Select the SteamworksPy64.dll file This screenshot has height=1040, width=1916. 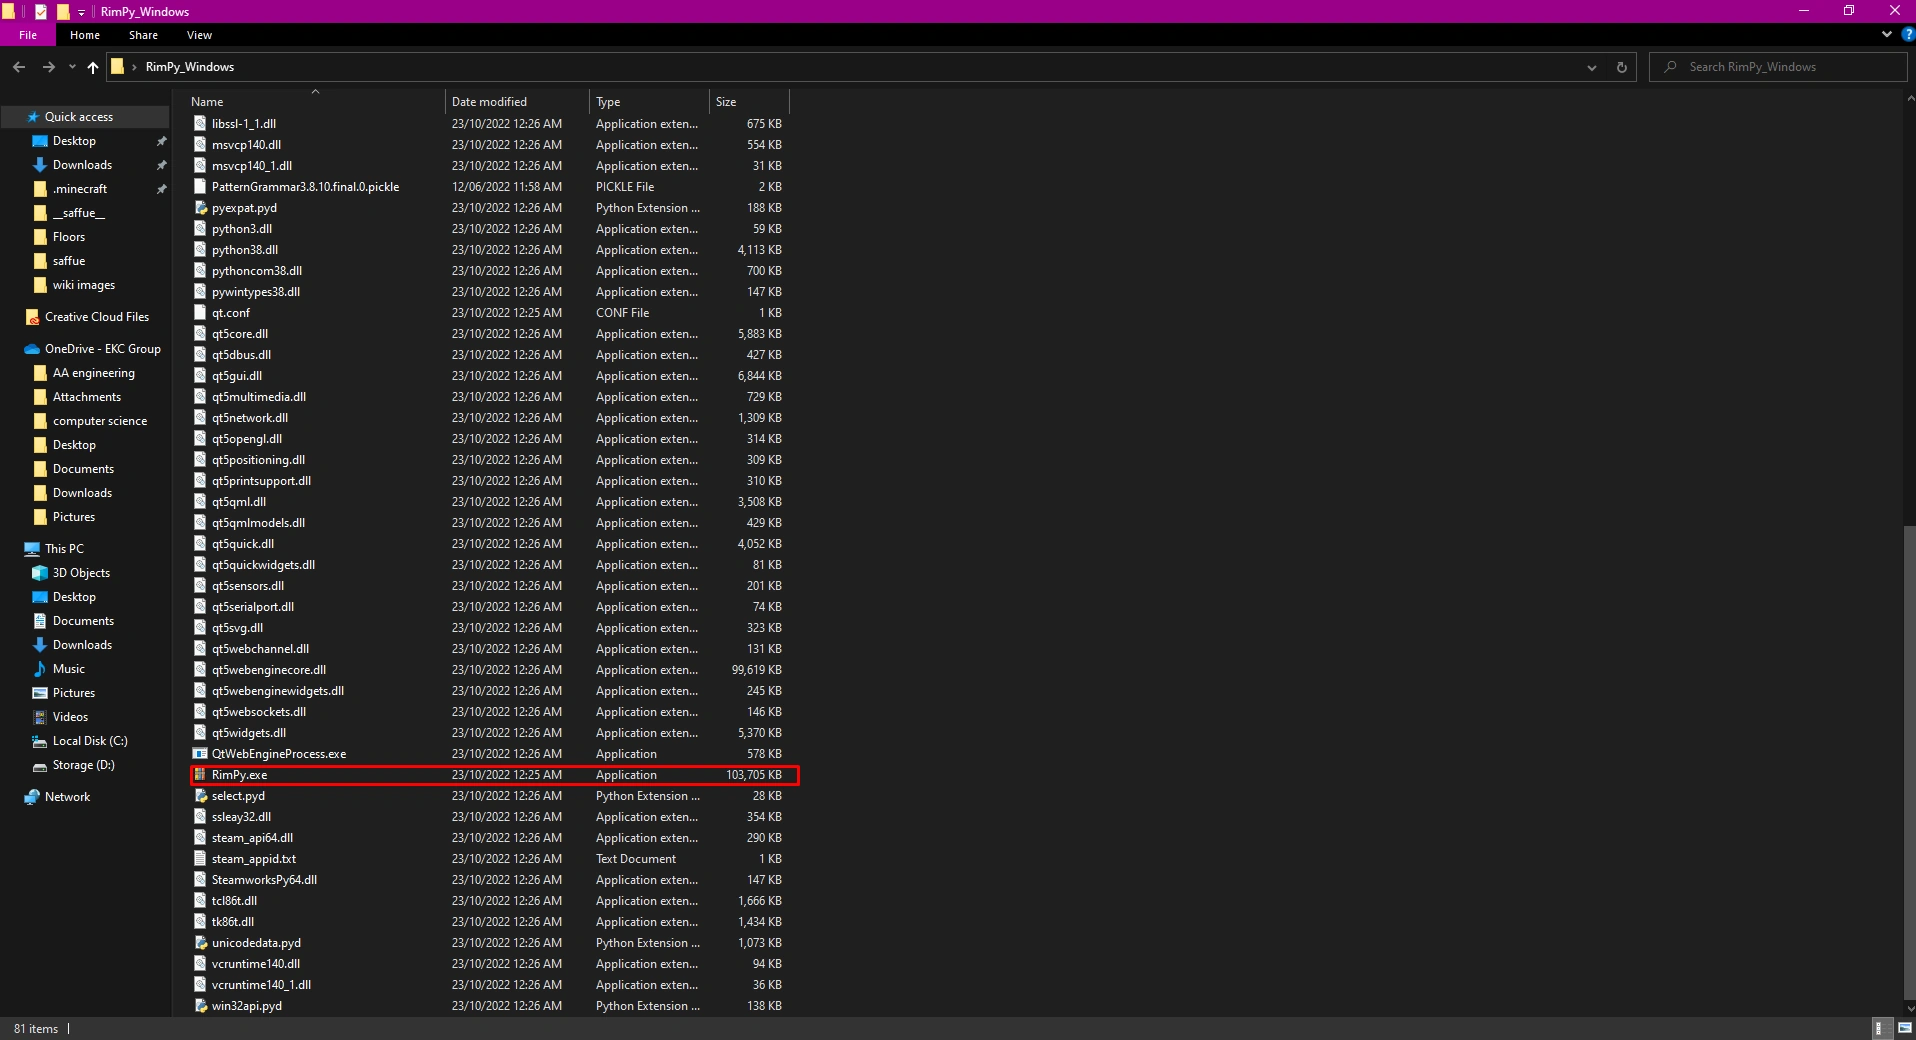pos(264,880)
